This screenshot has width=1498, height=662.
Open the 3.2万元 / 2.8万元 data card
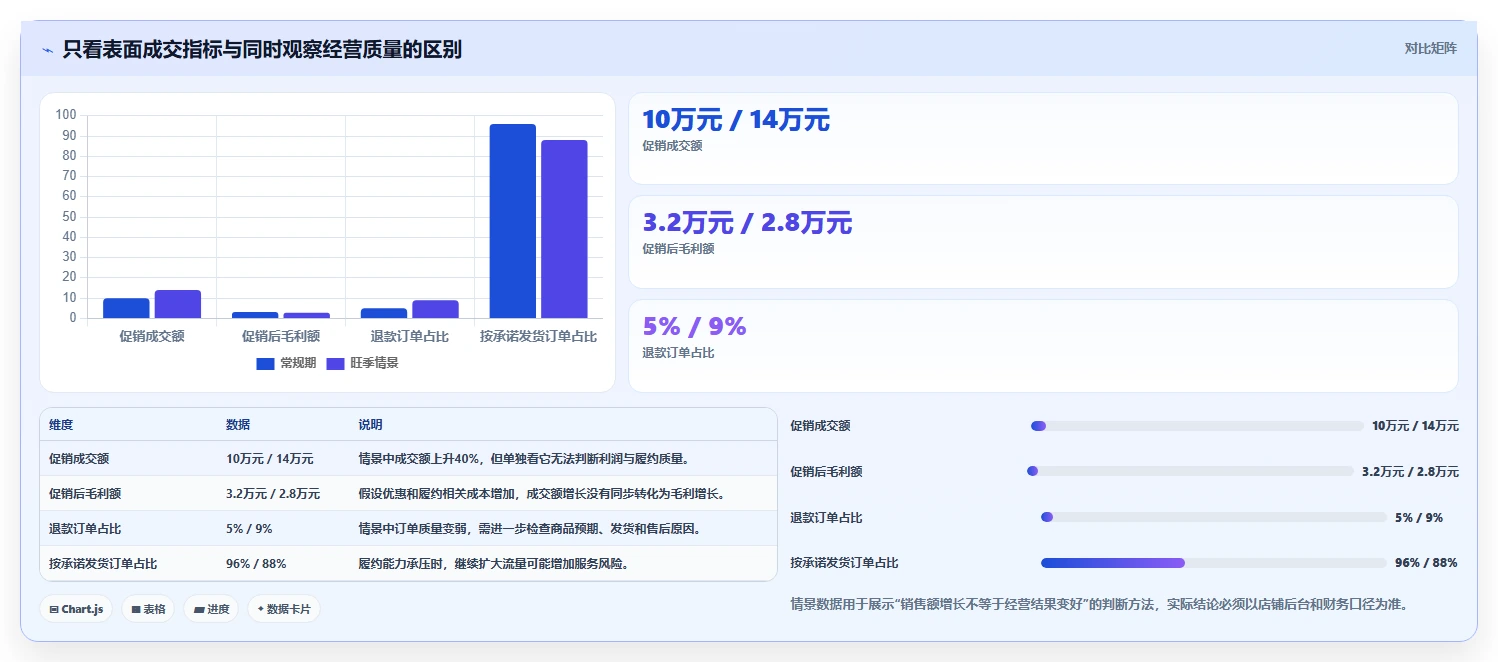[1043, 242]
